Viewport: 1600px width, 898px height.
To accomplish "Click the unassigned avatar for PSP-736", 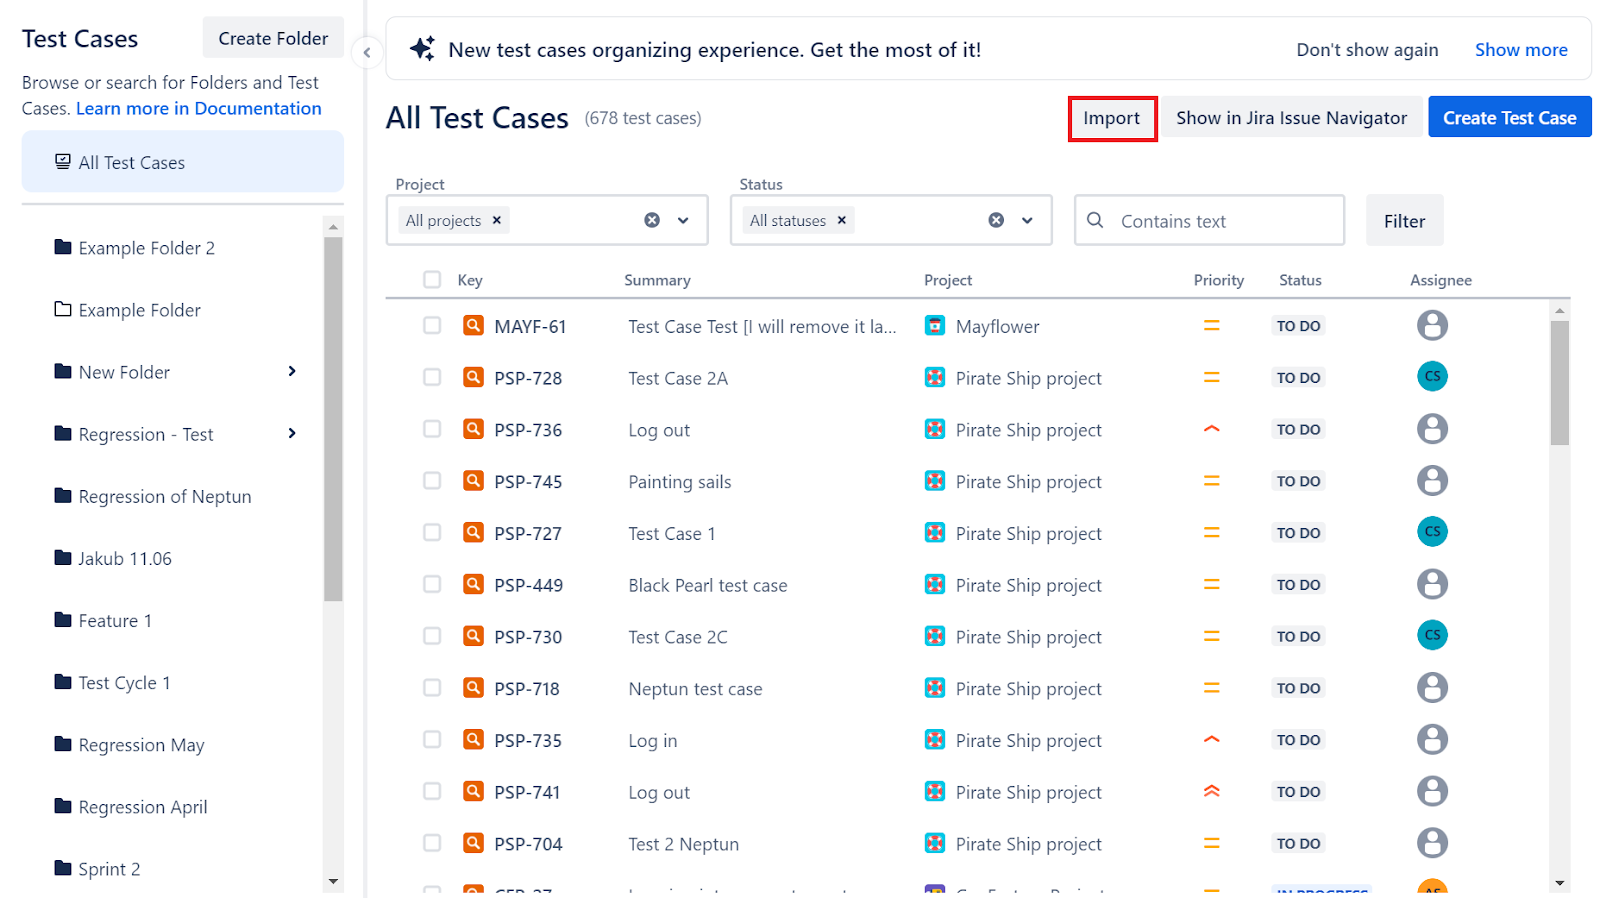I will coord(1432,429).
